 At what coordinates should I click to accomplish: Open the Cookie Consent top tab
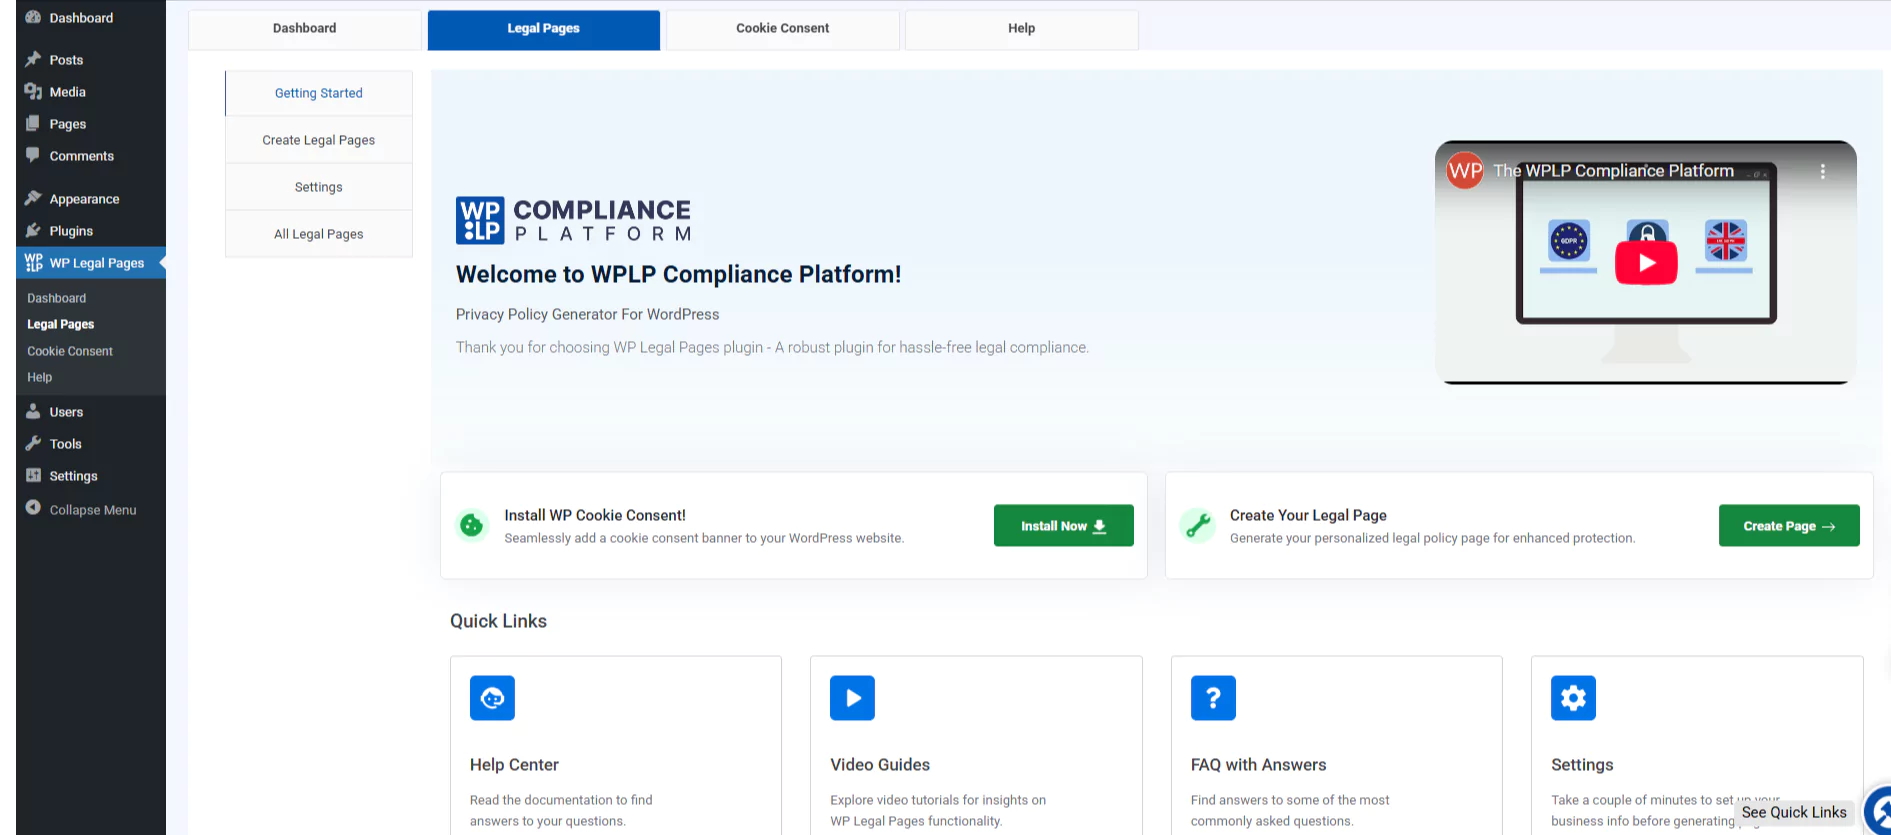tap(782, 28)
